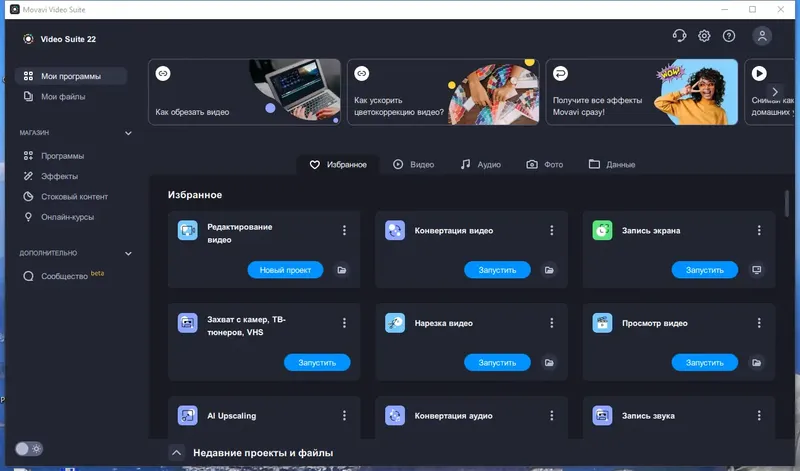Open the цветокоррекцию видео banner image
The image size is (800, 471).
click(493, 93)
